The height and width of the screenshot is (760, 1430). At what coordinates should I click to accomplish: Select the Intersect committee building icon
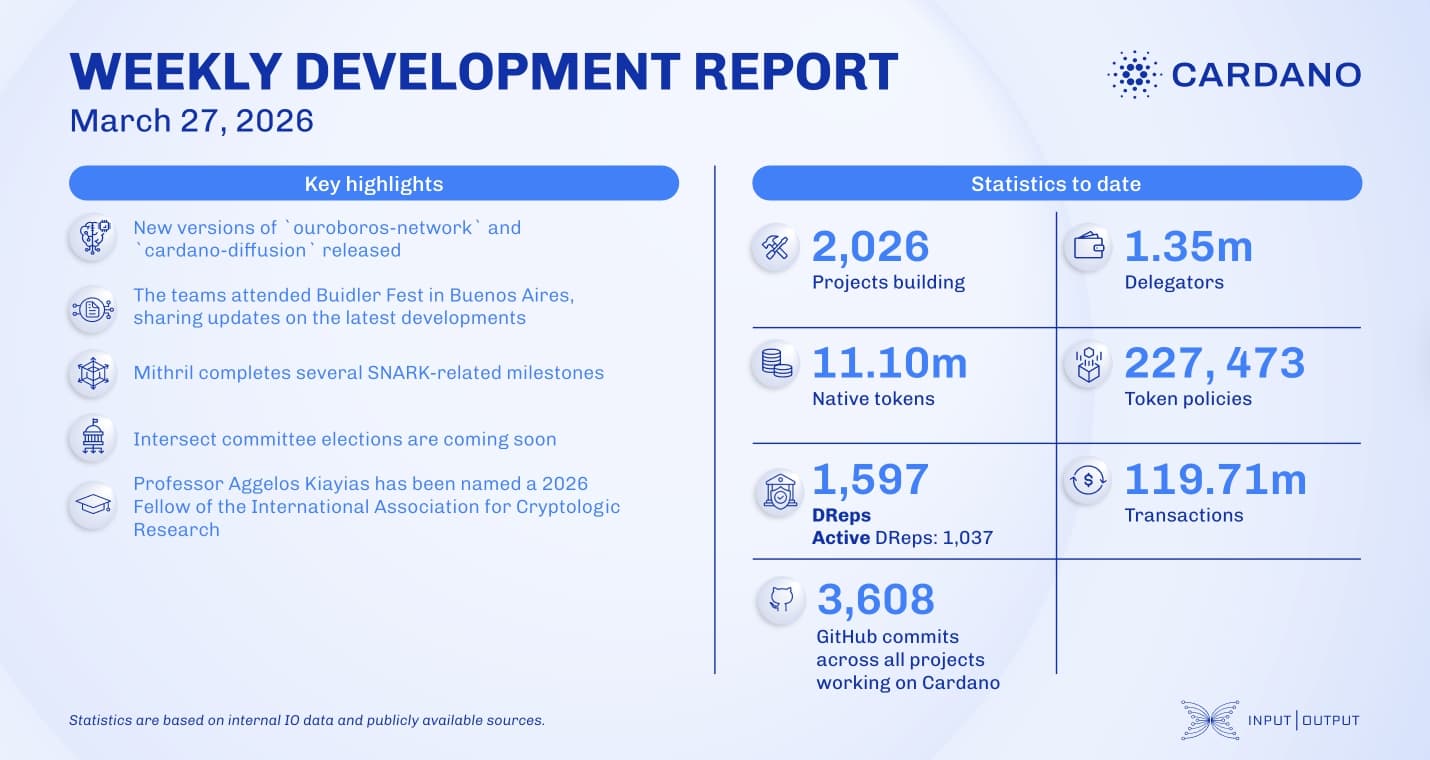[92, 439]
